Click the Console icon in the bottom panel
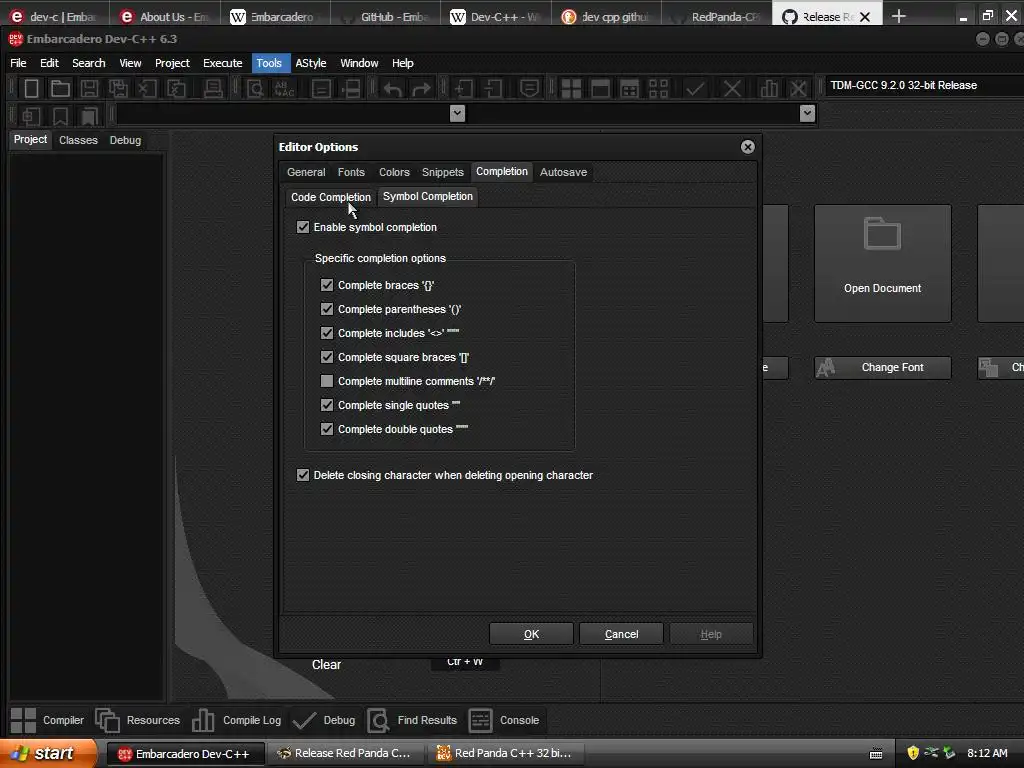This screenshot has height=768, width=1024. coord(481,720)
